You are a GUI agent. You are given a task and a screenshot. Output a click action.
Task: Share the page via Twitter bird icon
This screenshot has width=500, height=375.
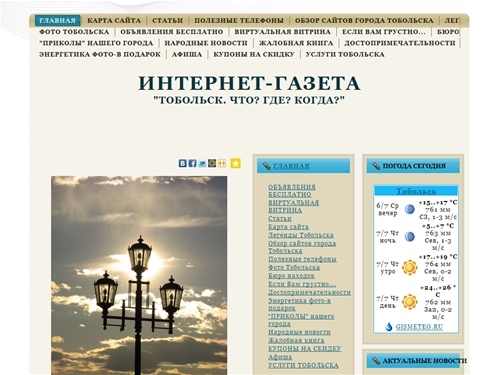pyautogui.click(x=202, y=163)
